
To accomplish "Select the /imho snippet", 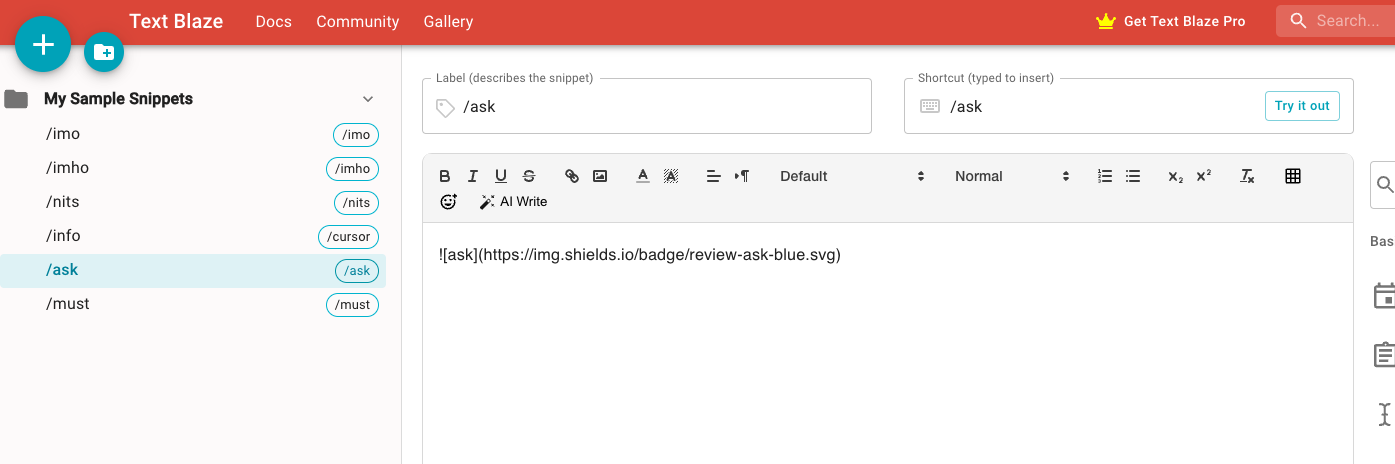I will pos(193,168).
